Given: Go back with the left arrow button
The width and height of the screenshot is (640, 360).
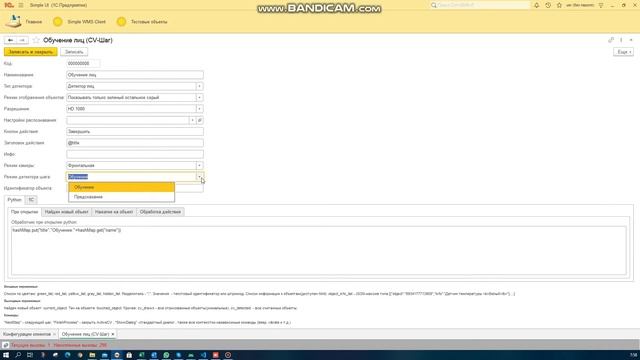Looking at the screenshot, I should point(10,40).
